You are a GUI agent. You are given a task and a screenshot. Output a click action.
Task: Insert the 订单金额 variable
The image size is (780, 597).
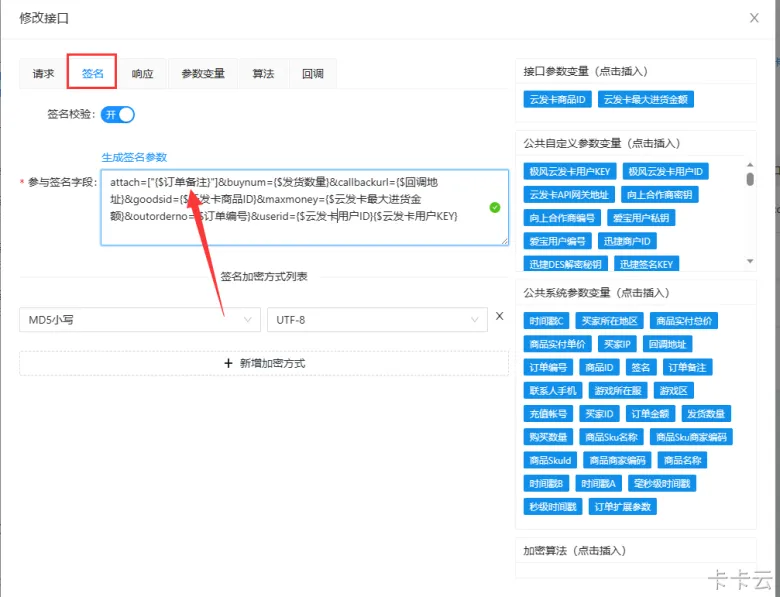point(650,413)
